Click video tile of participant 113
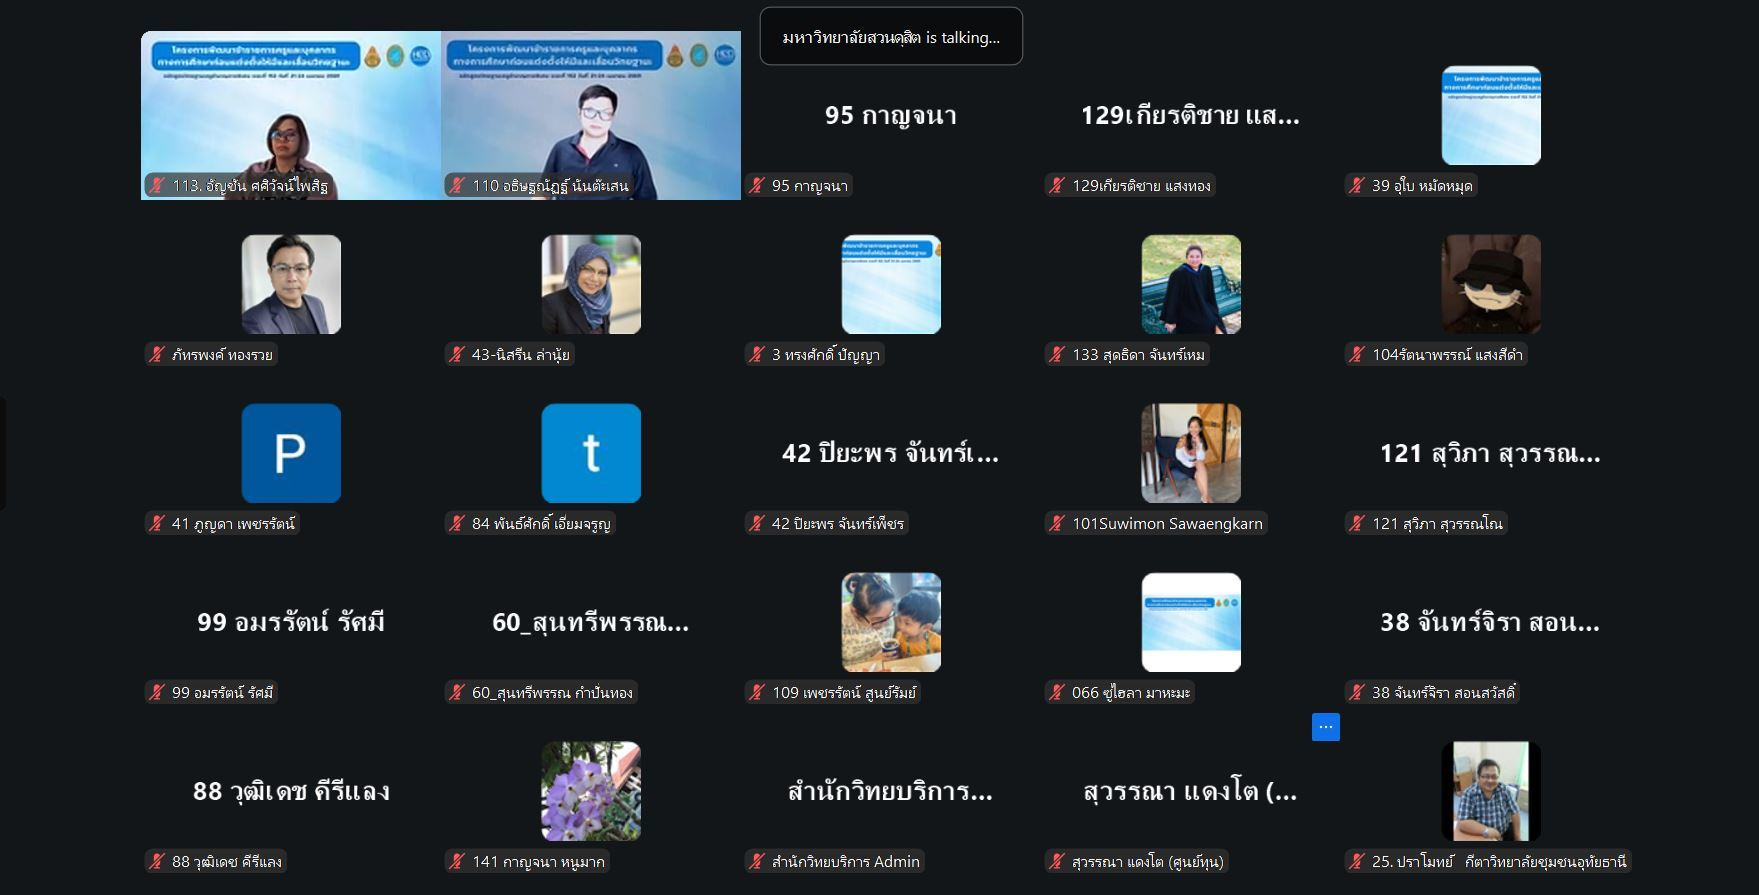The width and height of the screenshot is (1759, 895). [291, 115]
